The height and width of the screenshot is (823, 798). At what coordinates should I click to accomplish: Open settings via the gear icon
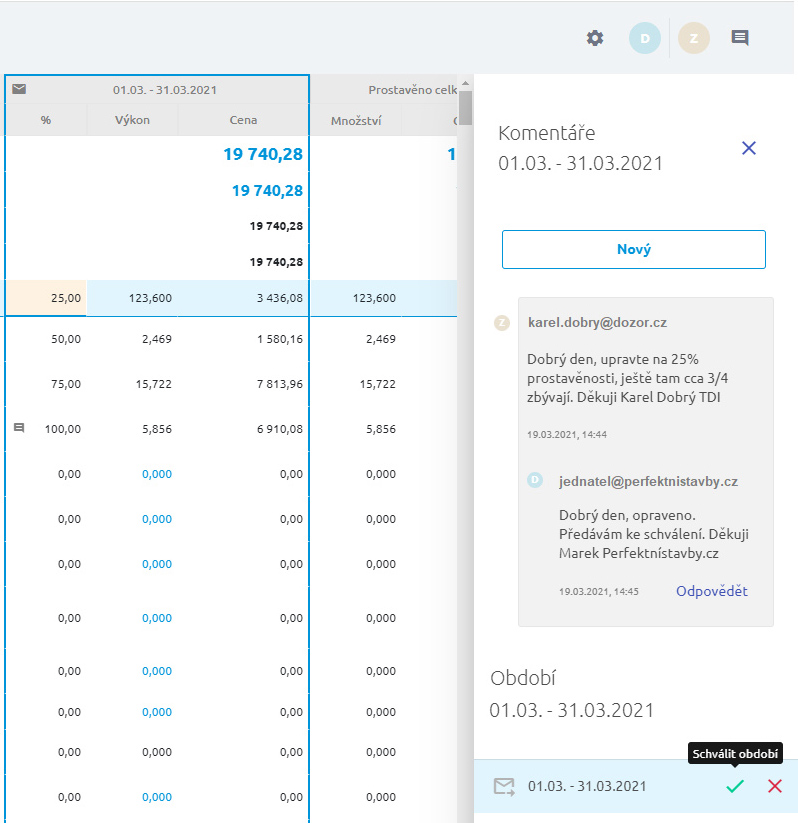coord(595,38)
